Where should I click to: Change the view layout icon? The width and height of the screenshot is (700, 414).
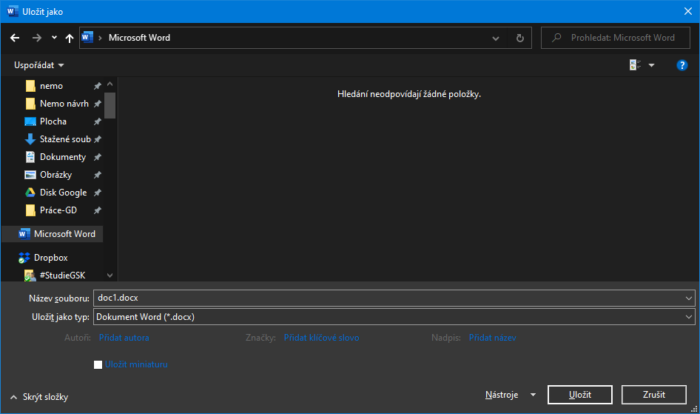[x=635, y=65]
